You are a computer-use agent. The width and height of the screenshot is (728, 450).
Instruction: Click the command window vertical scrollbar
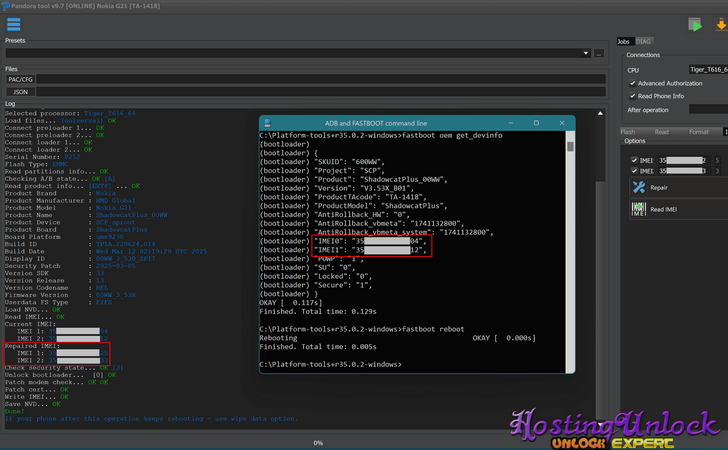tap(570, 250)
